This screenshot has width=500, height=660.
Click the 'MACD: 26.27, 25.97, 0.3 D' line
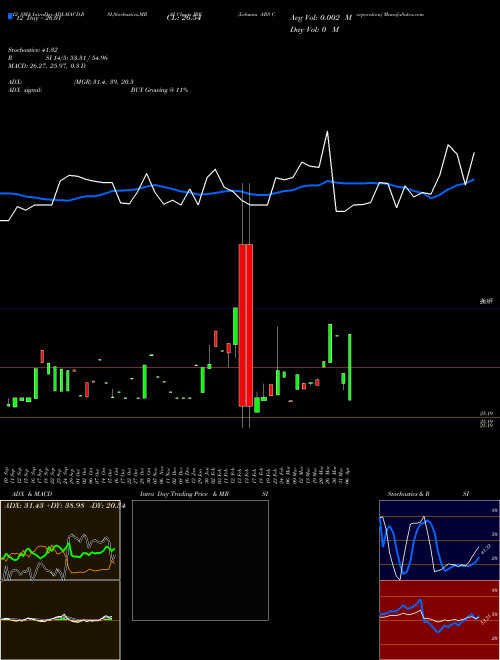[47, 66]
